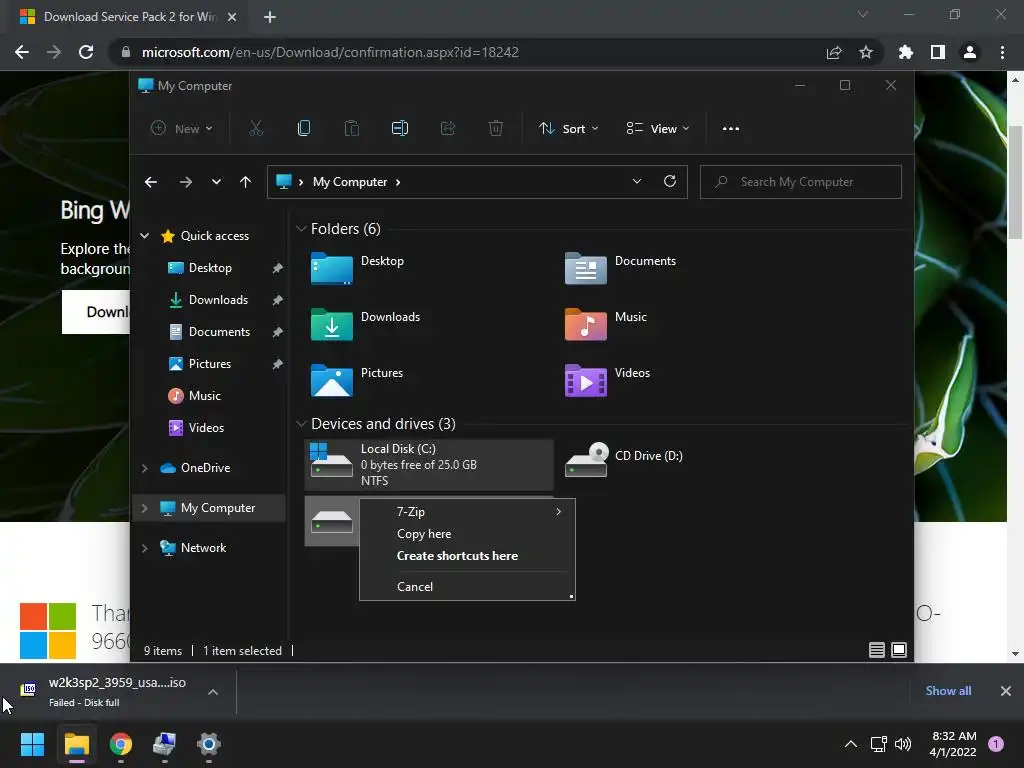The image size is (1024, 768).
Task: Choose Create shortcuts here
Action: [x=467, y=556]
